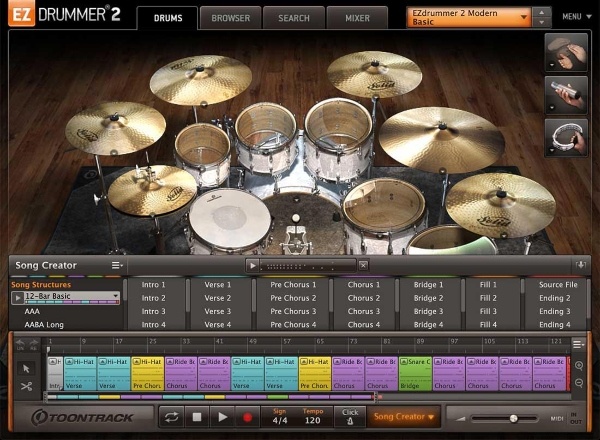Toggle the Click metronome

point(350,417)
